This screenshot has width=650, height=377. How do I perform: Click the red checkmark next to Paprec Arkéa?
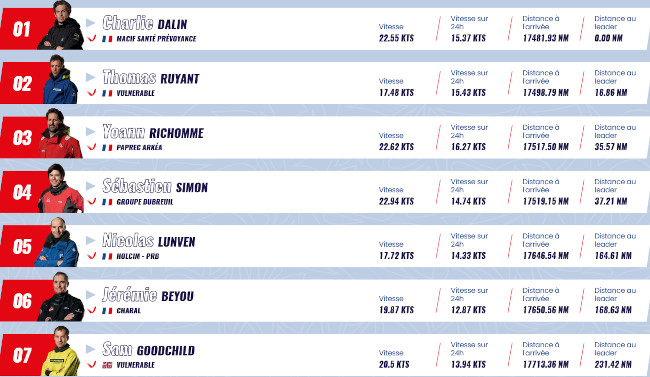92,147
